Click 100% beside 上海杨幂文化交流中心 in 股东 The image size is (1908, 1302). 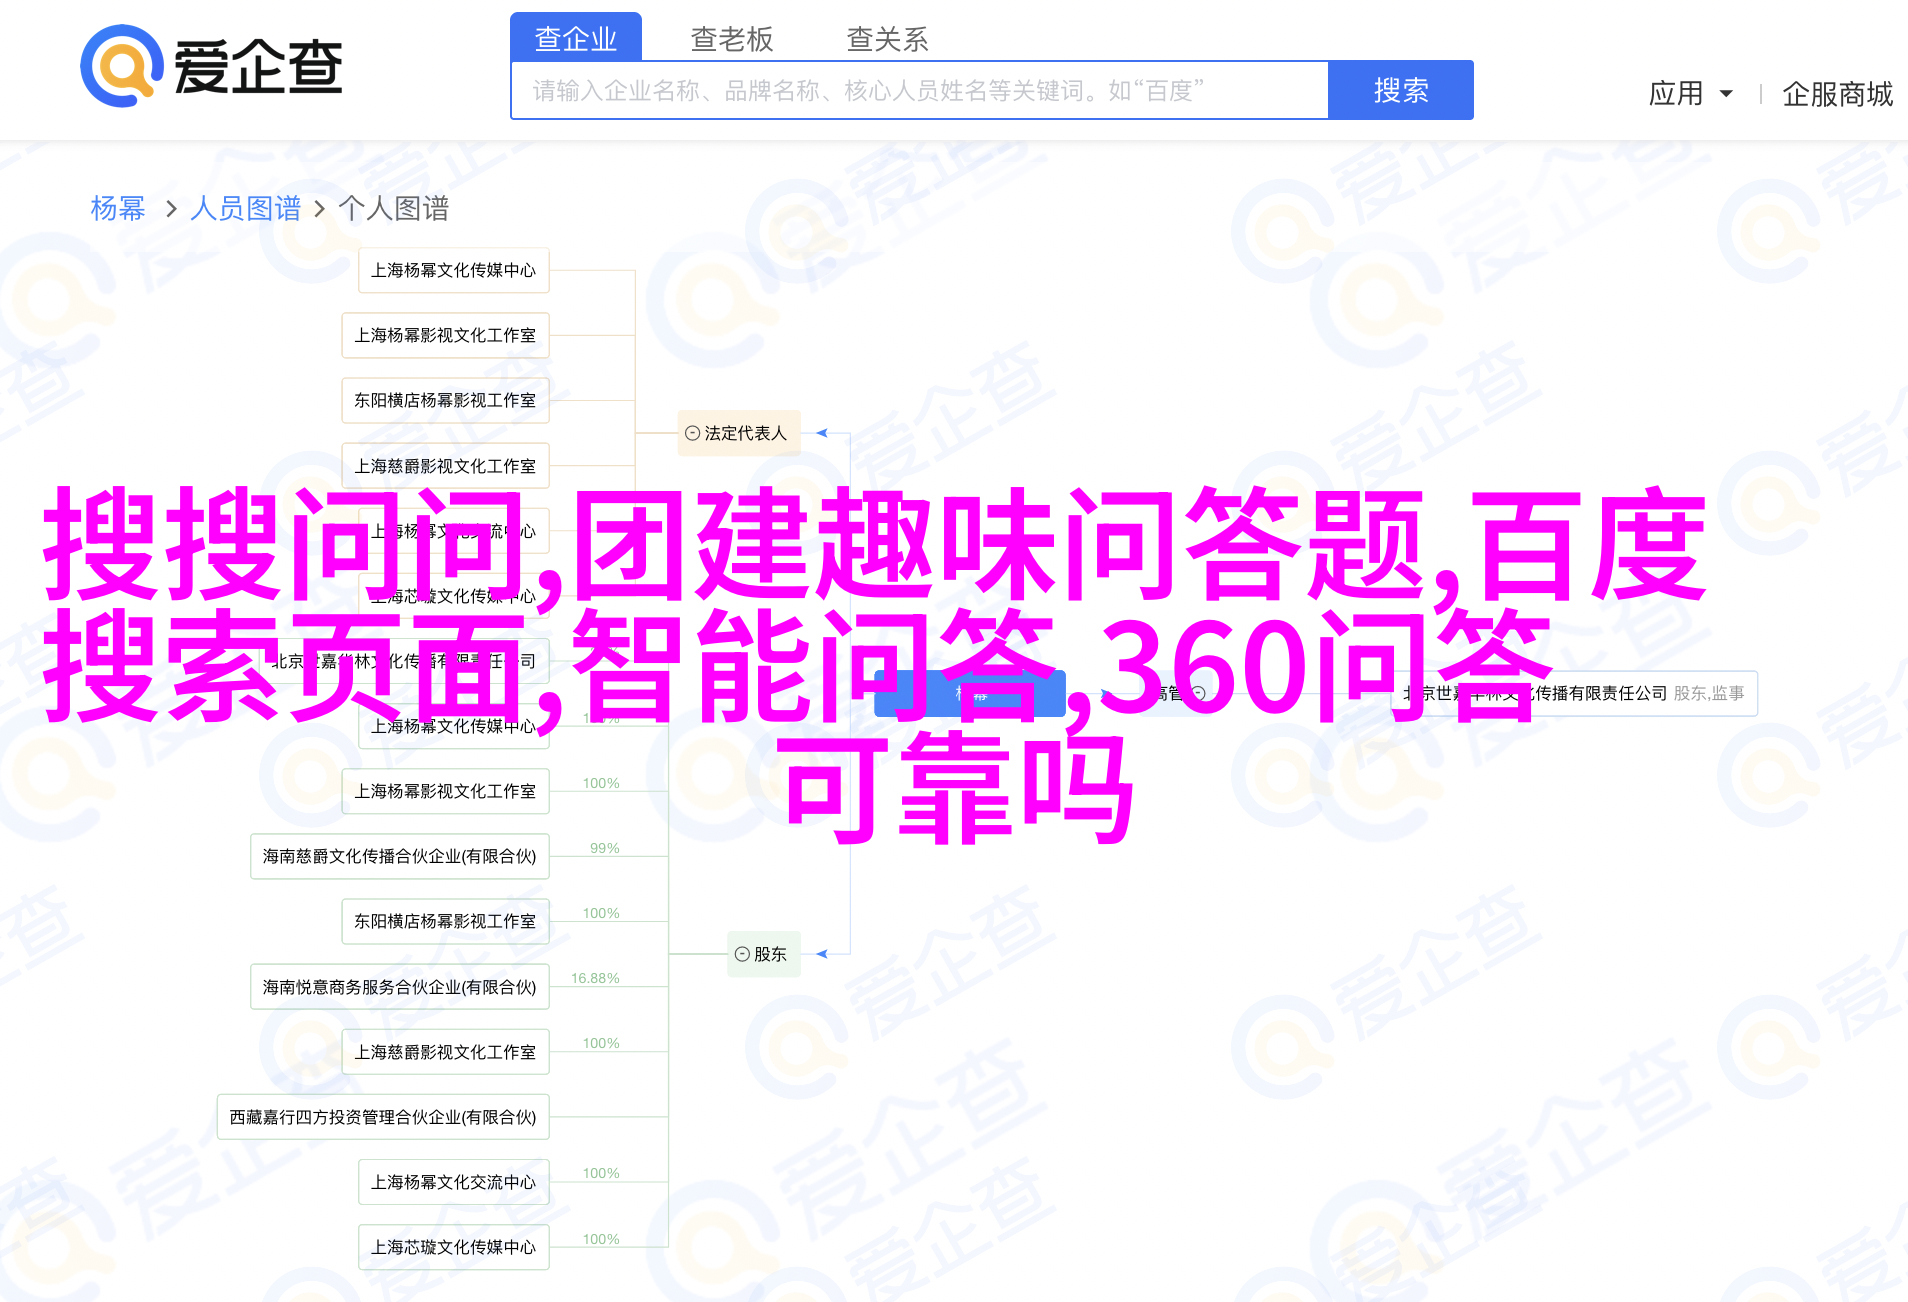(601, 1173)
